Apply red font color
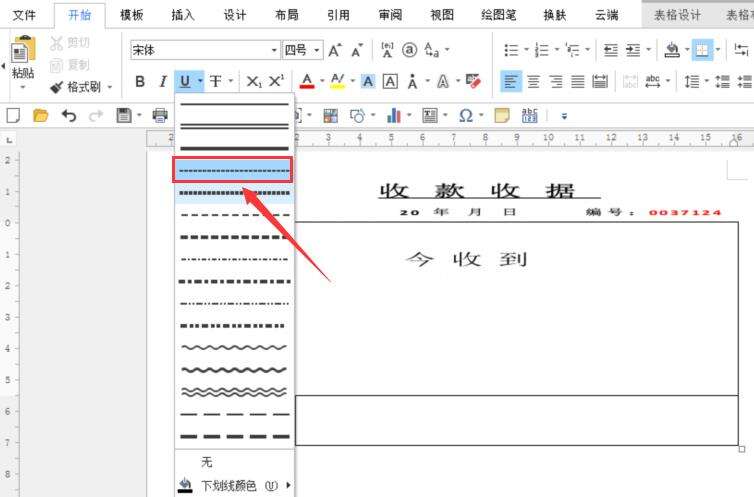The image size is (754, 497). (x=307, y=82)
